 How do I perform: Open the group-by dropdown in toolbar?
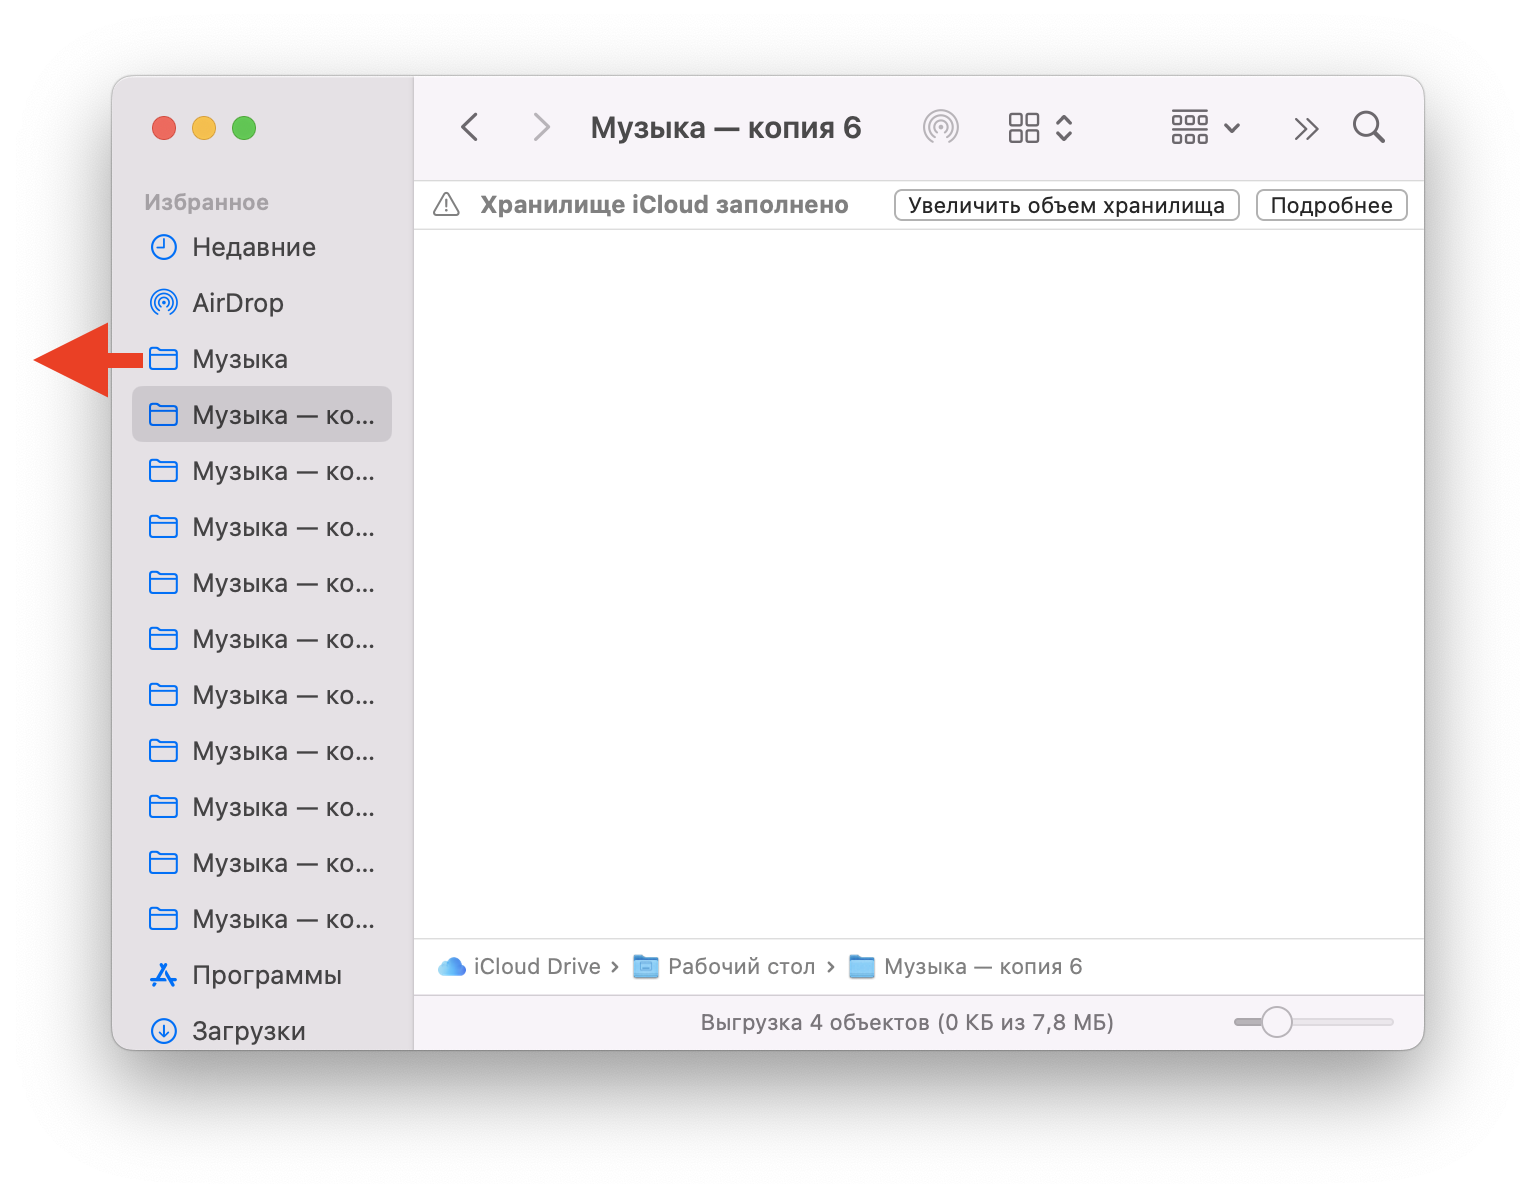click(x=1206, y=128)
